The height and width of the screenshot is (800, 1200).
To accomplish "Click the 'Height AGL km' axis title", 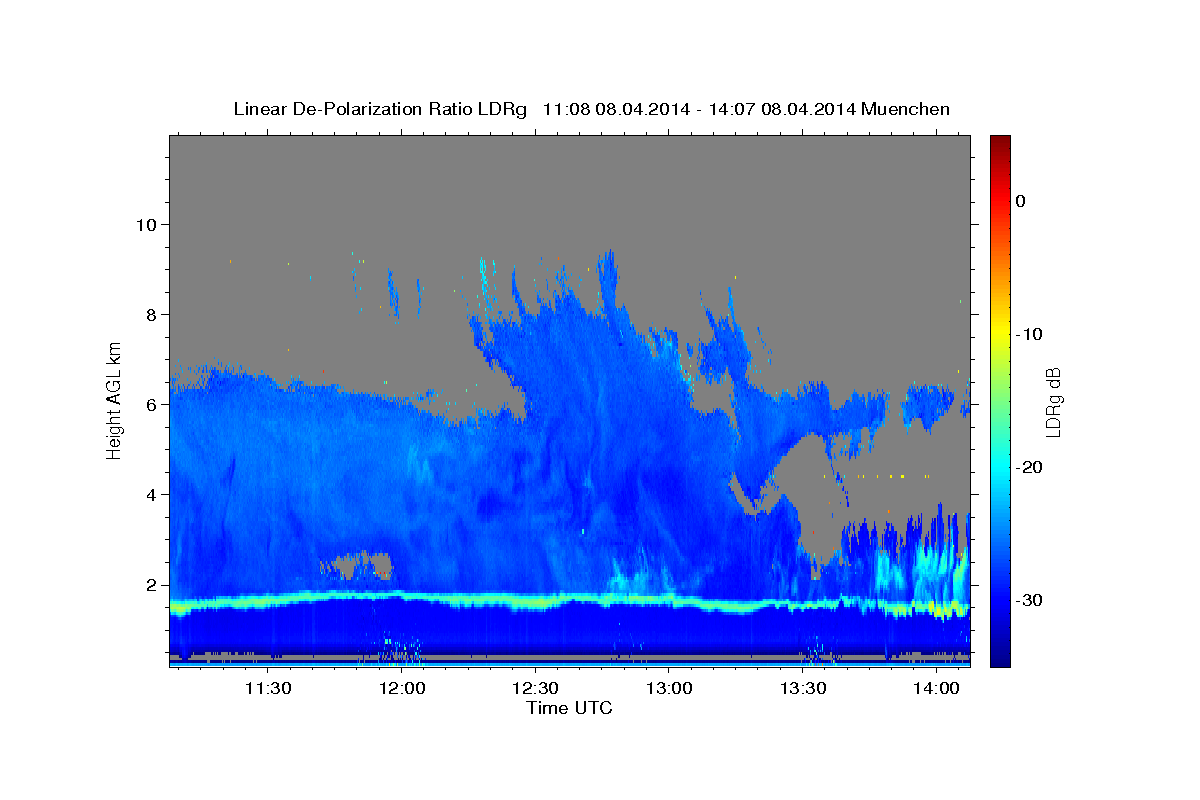I will point(114,399).
